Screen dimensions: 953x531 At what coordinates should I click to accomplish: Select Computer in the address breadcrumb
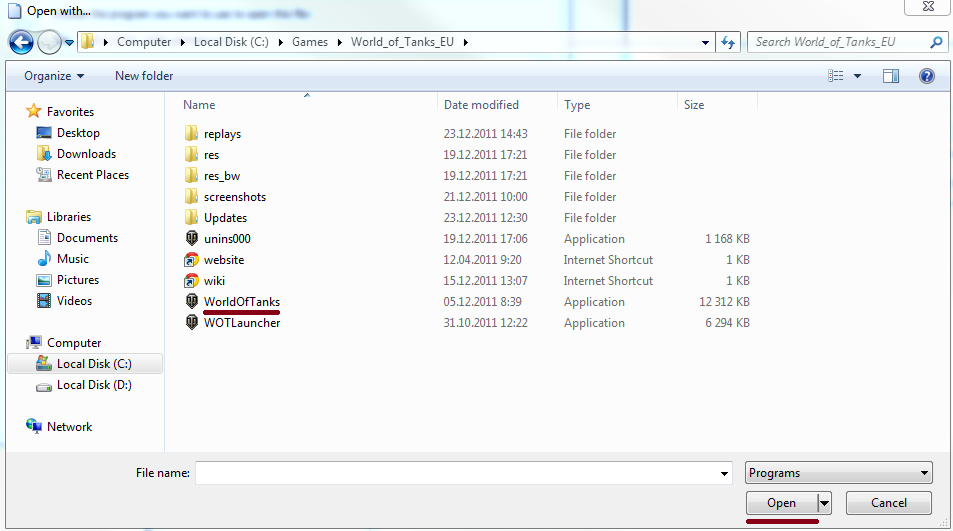pyautogui.click(x=144, y=42)
